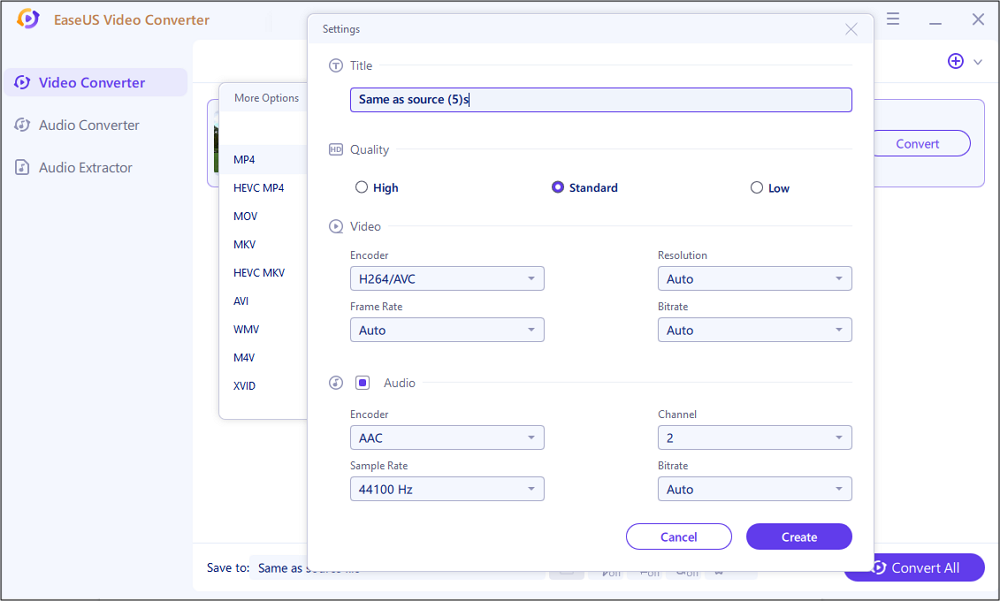Click the Audio section music-note icon
This screenshot has height=601, width=1000.
[335, 382]
